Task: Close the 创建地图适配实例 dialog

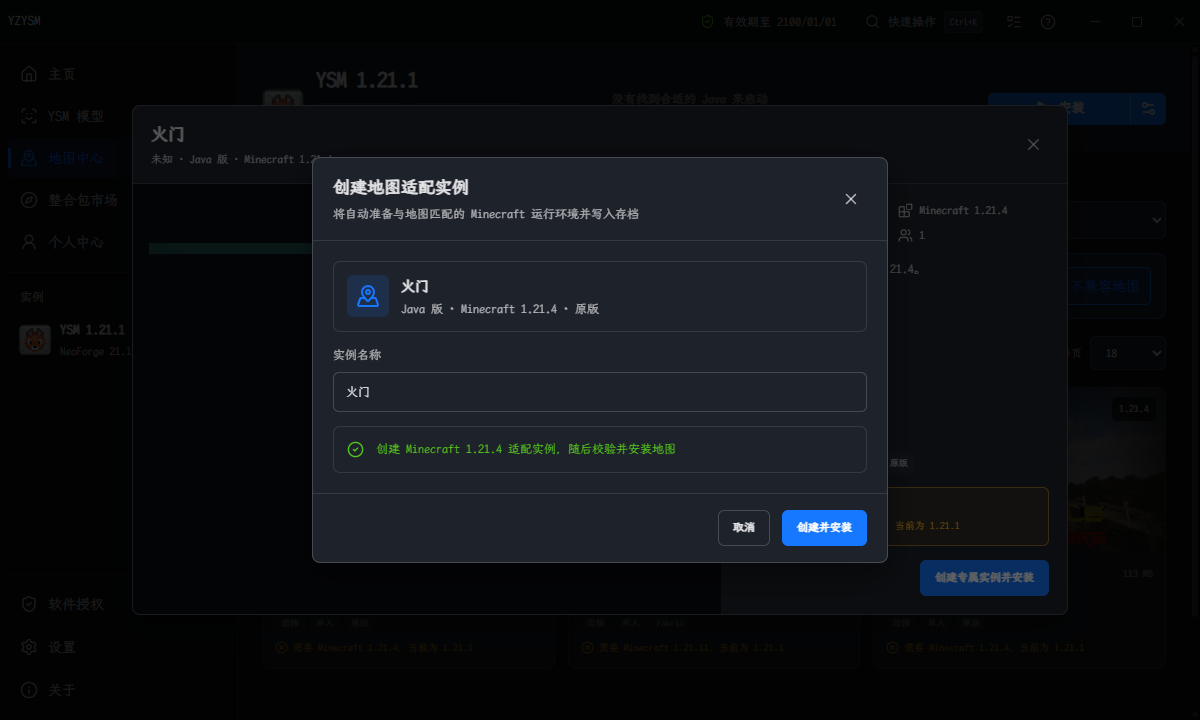Action: (851, 199)
